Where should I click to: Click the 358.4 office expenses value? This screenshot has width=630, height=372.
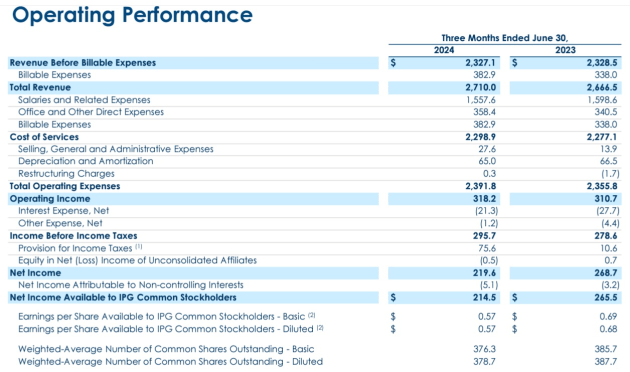(x=484, y=112)
